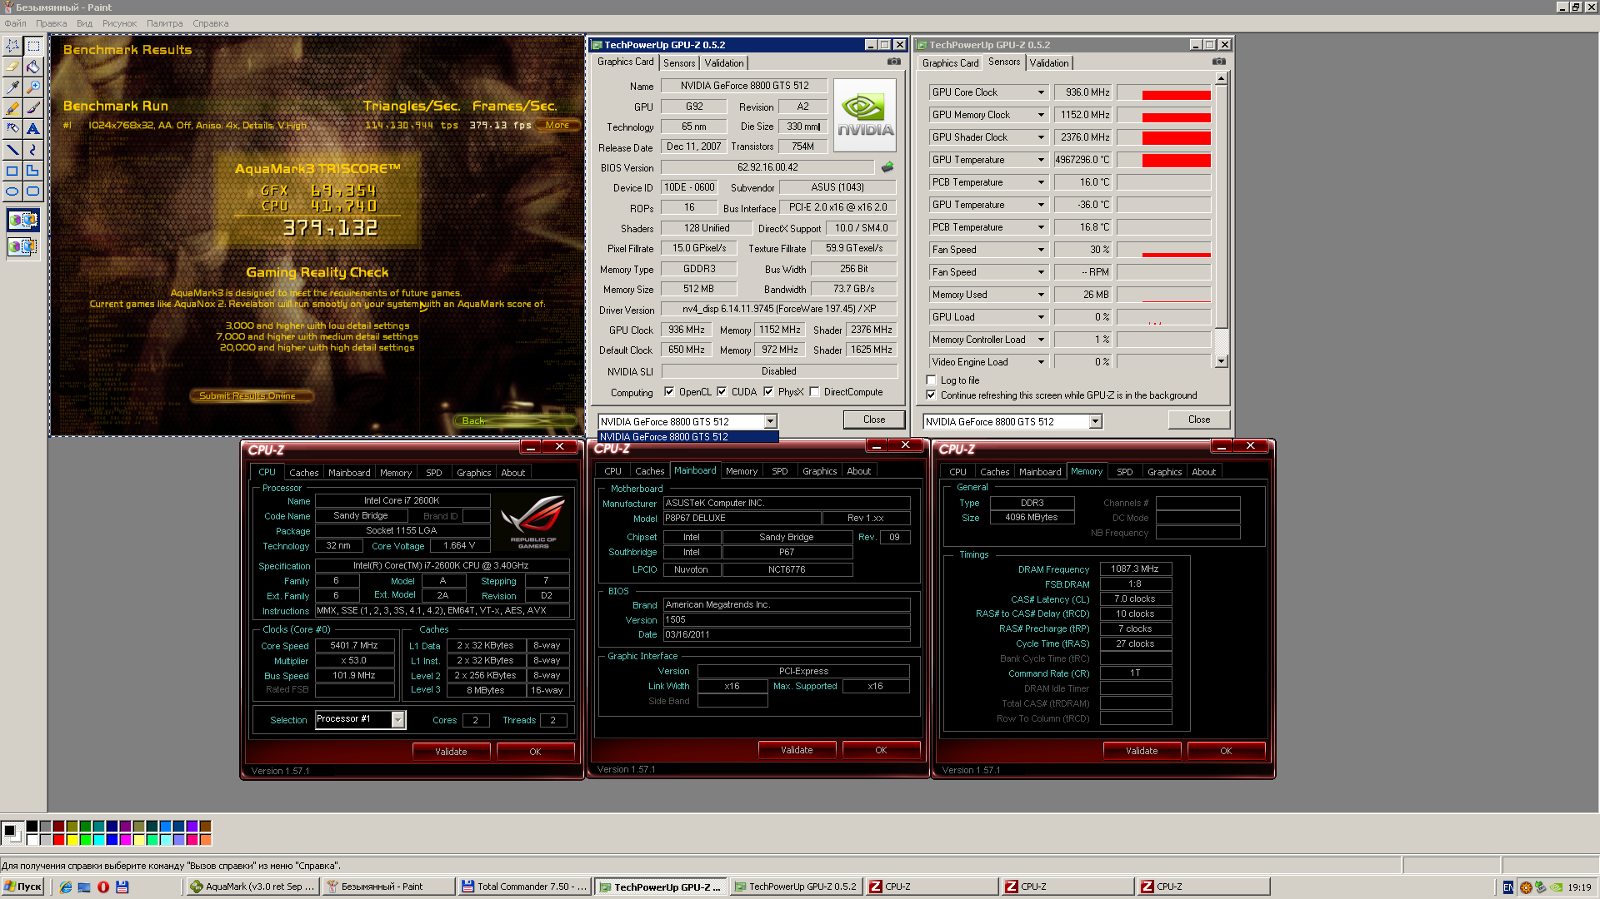Viewport: 1600px width, 899px height.
Task: Select the Brush tool in Paint
Action: pyautogui.click(x=33, y=108)
